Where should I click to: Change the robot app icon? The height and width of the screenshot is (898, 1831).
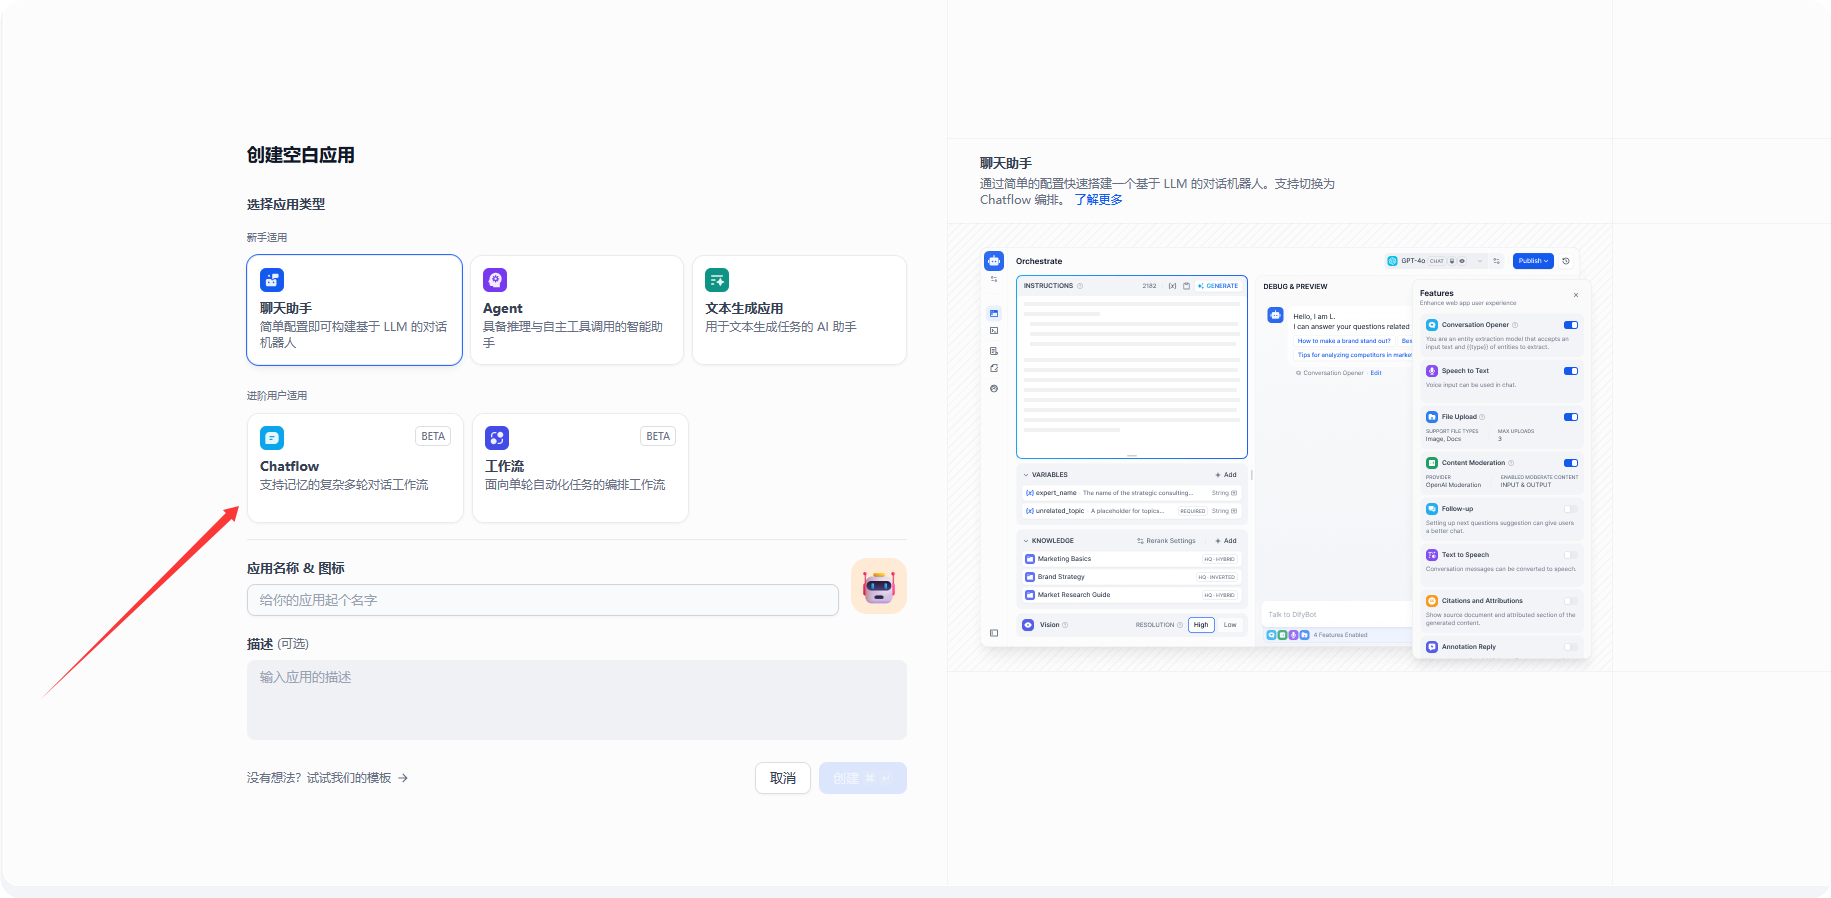pos(878,586)
